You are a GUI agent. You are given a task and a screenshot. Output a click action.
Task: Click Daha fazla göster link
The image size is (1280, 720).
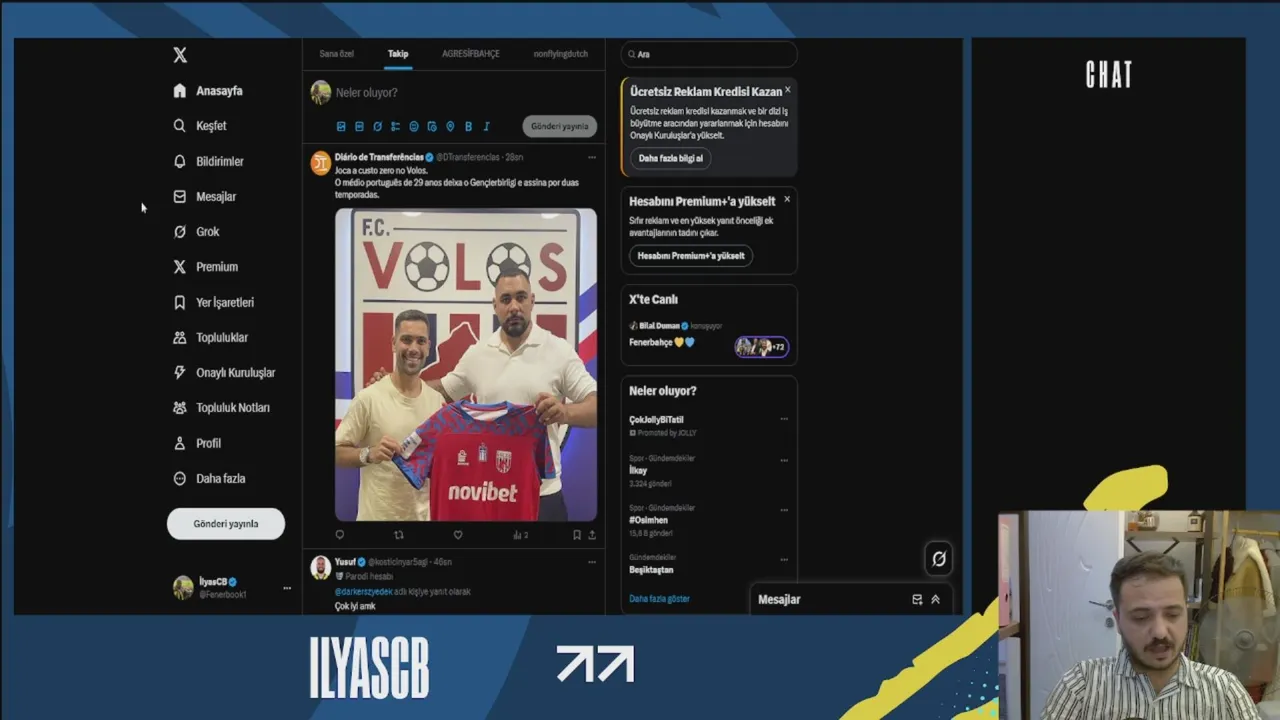pyautogui.click(x=660, y=599)
